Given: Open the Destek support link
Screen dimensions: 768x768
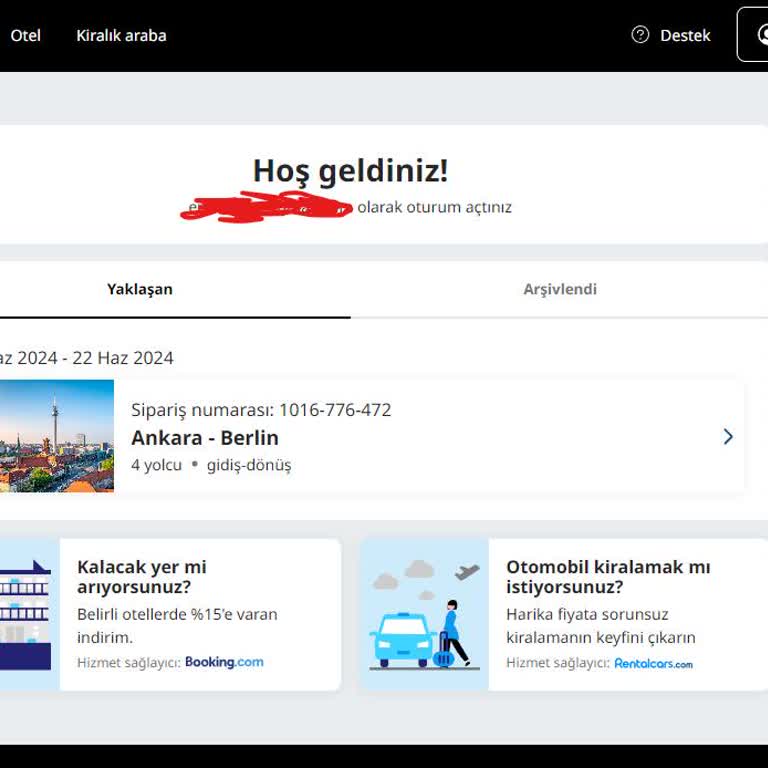Looking at the screenshot, I should tap(685, 36).
